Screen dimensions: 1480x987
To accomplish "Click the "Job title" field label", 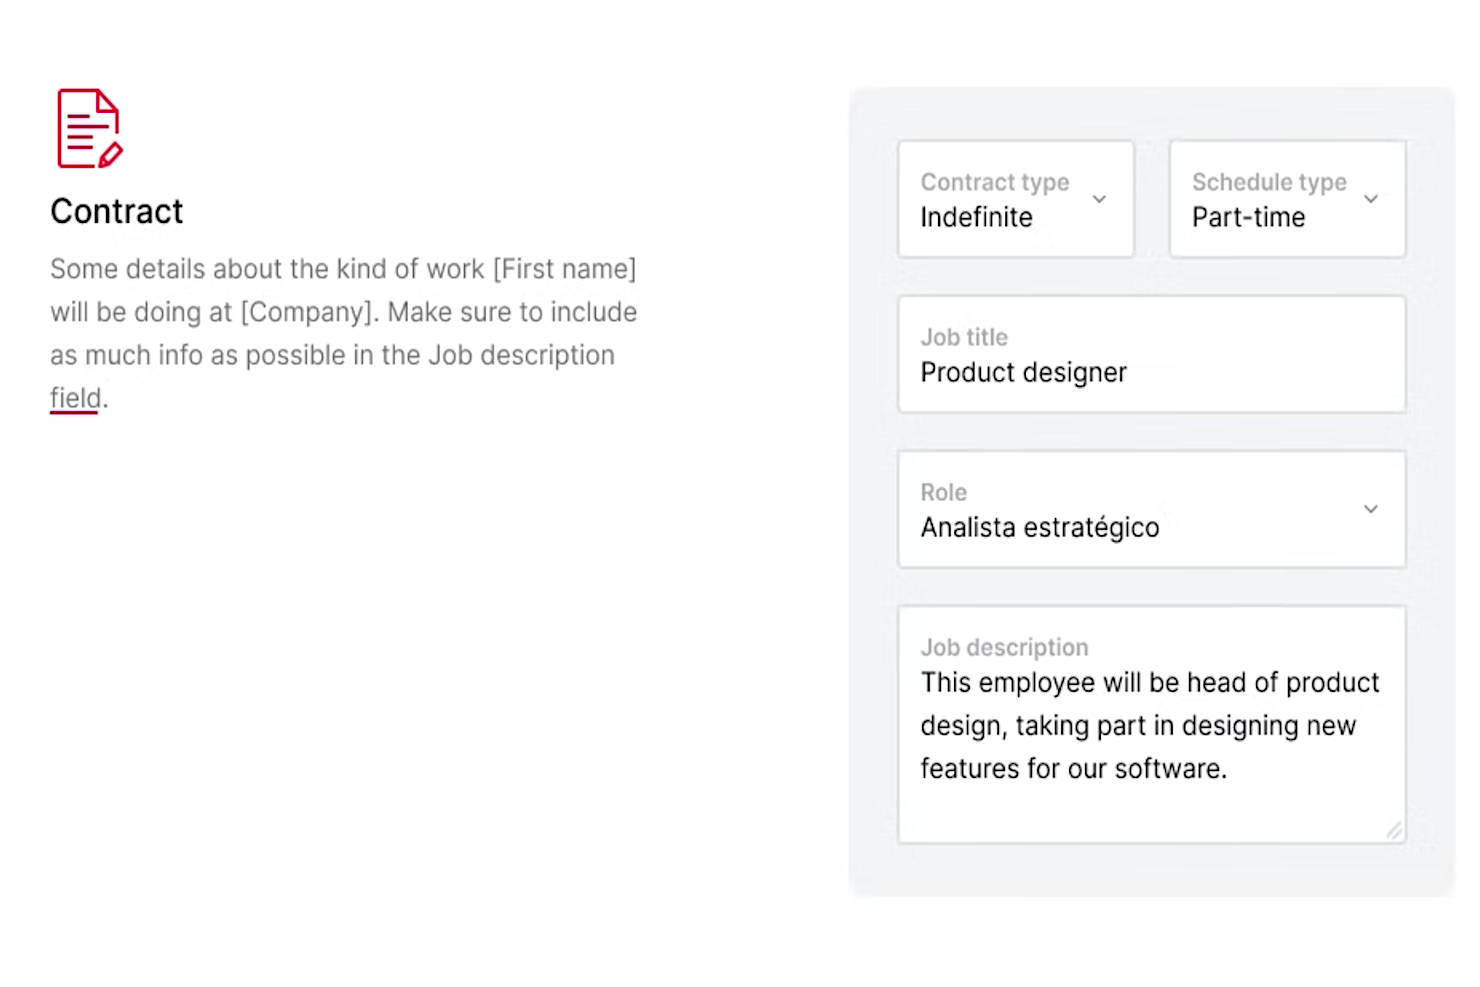I will point(964,337).
